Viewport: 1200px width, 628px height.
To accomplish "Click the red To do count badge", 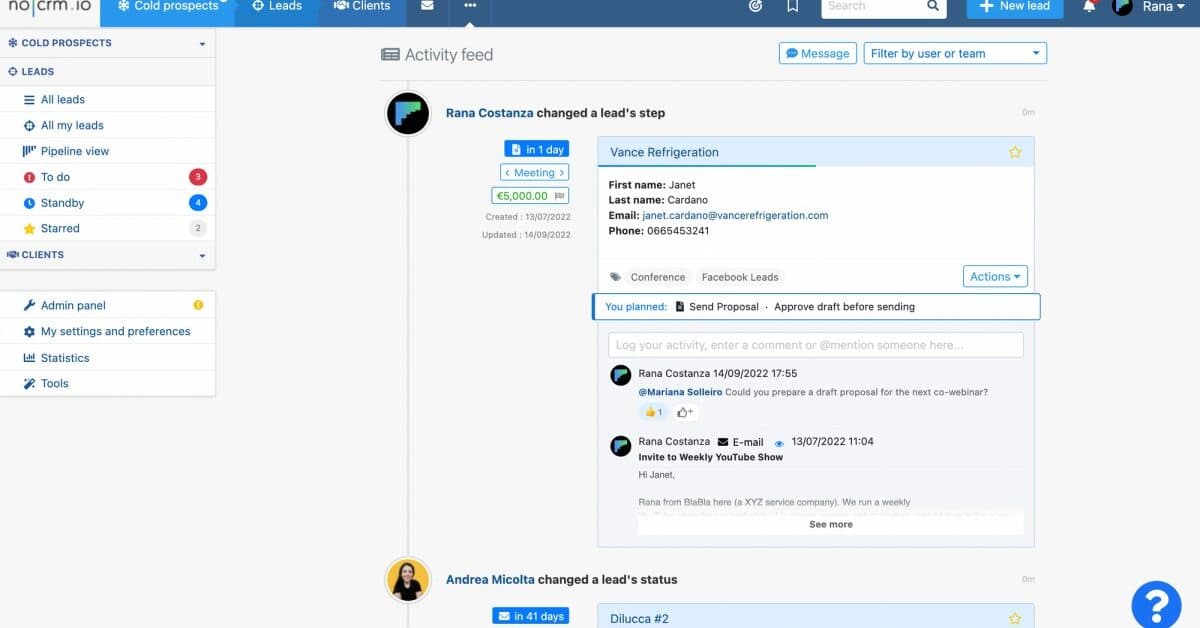I will click(198, 177).
